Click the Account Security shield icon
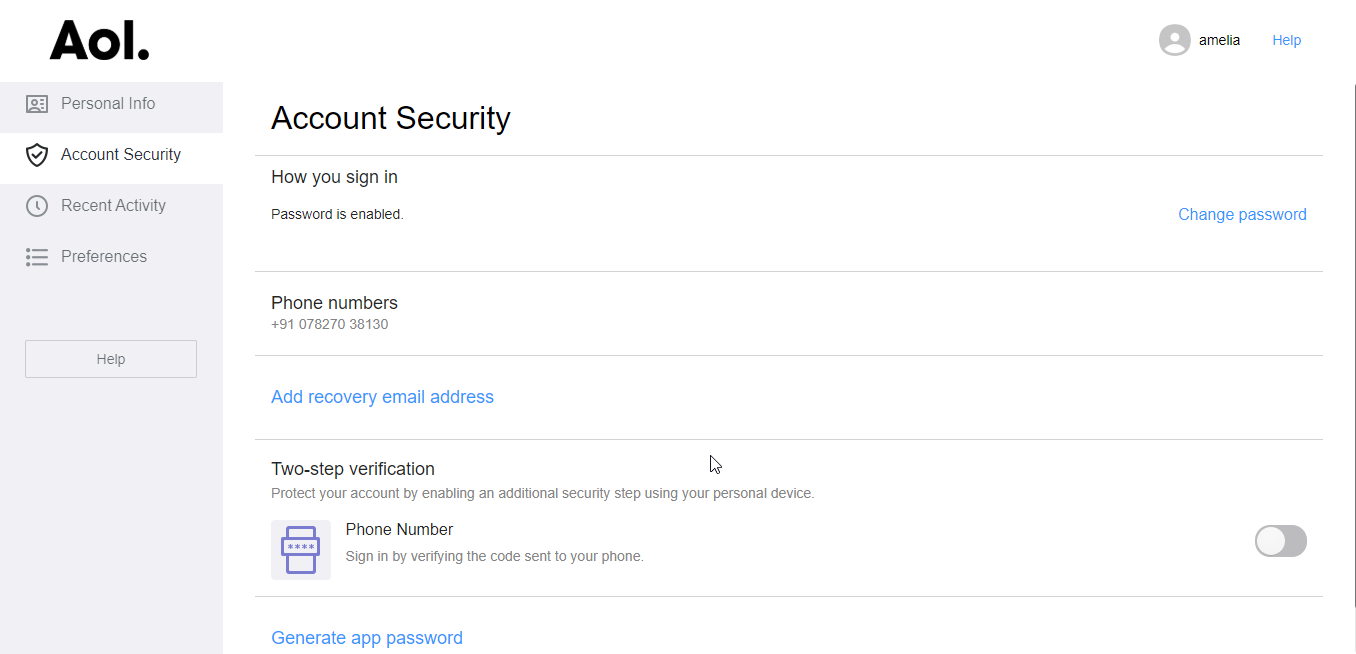The image size is (1356, 654). coord(37,155)
